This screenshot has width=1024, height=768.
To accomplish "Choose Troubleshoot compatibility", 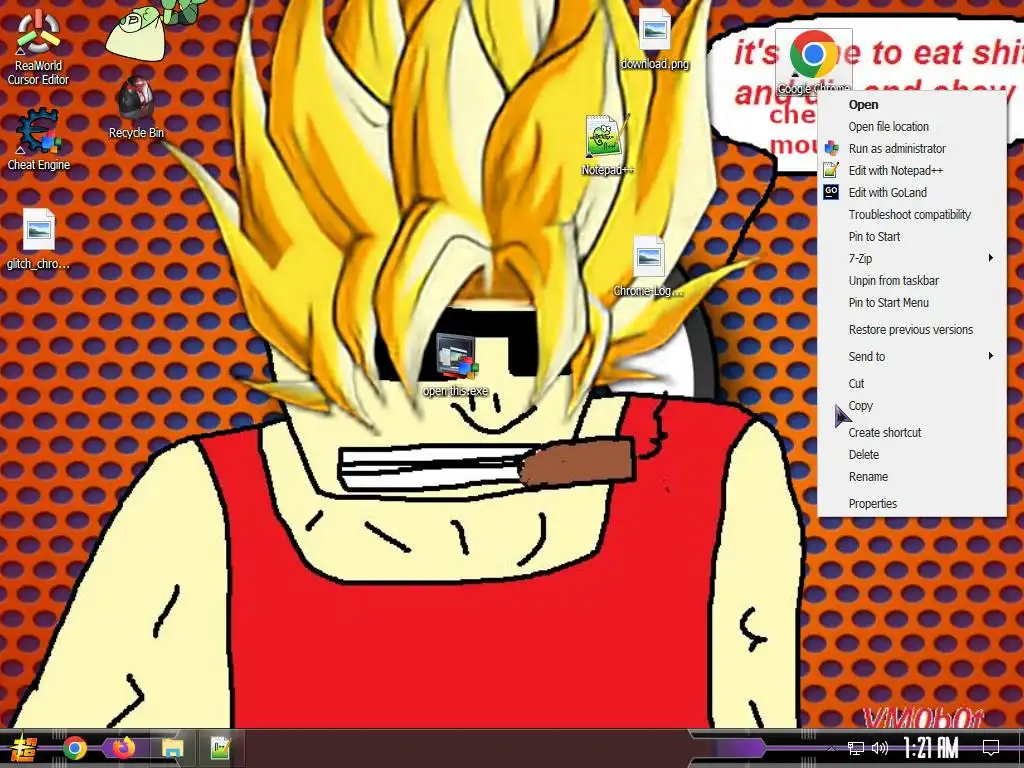I will click(912, 215).
